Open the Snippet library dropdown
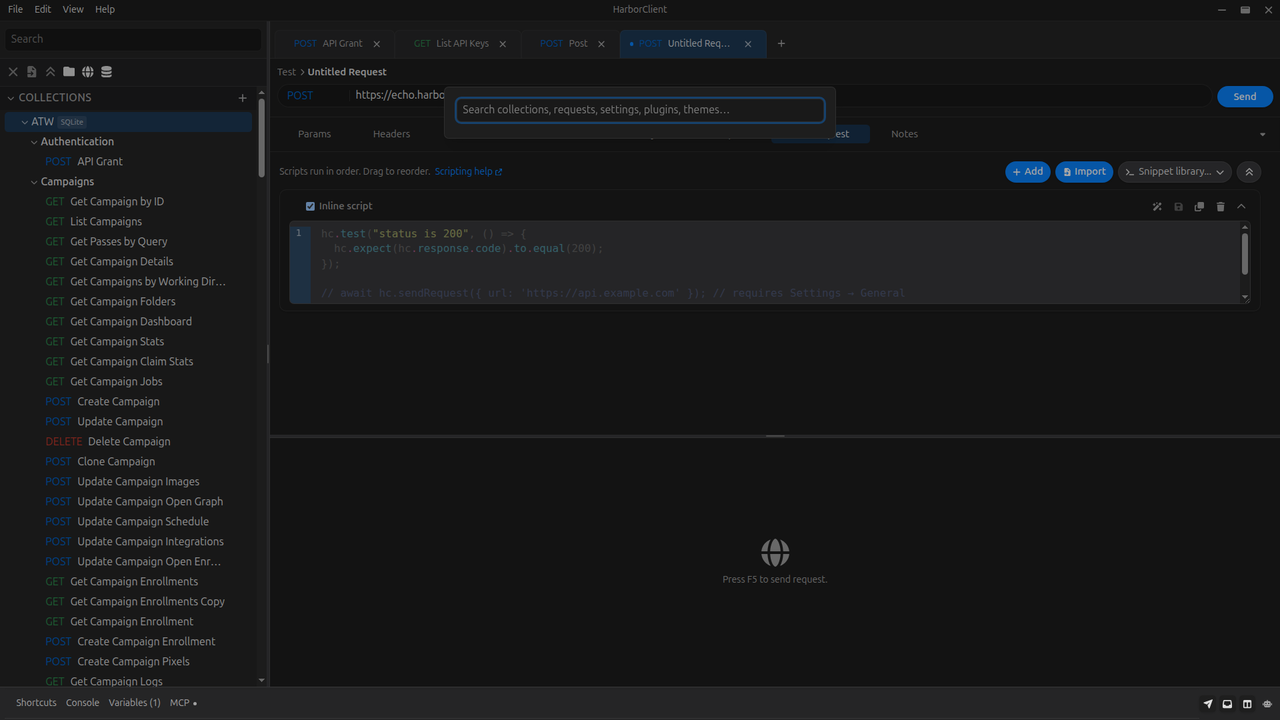 1175,172
